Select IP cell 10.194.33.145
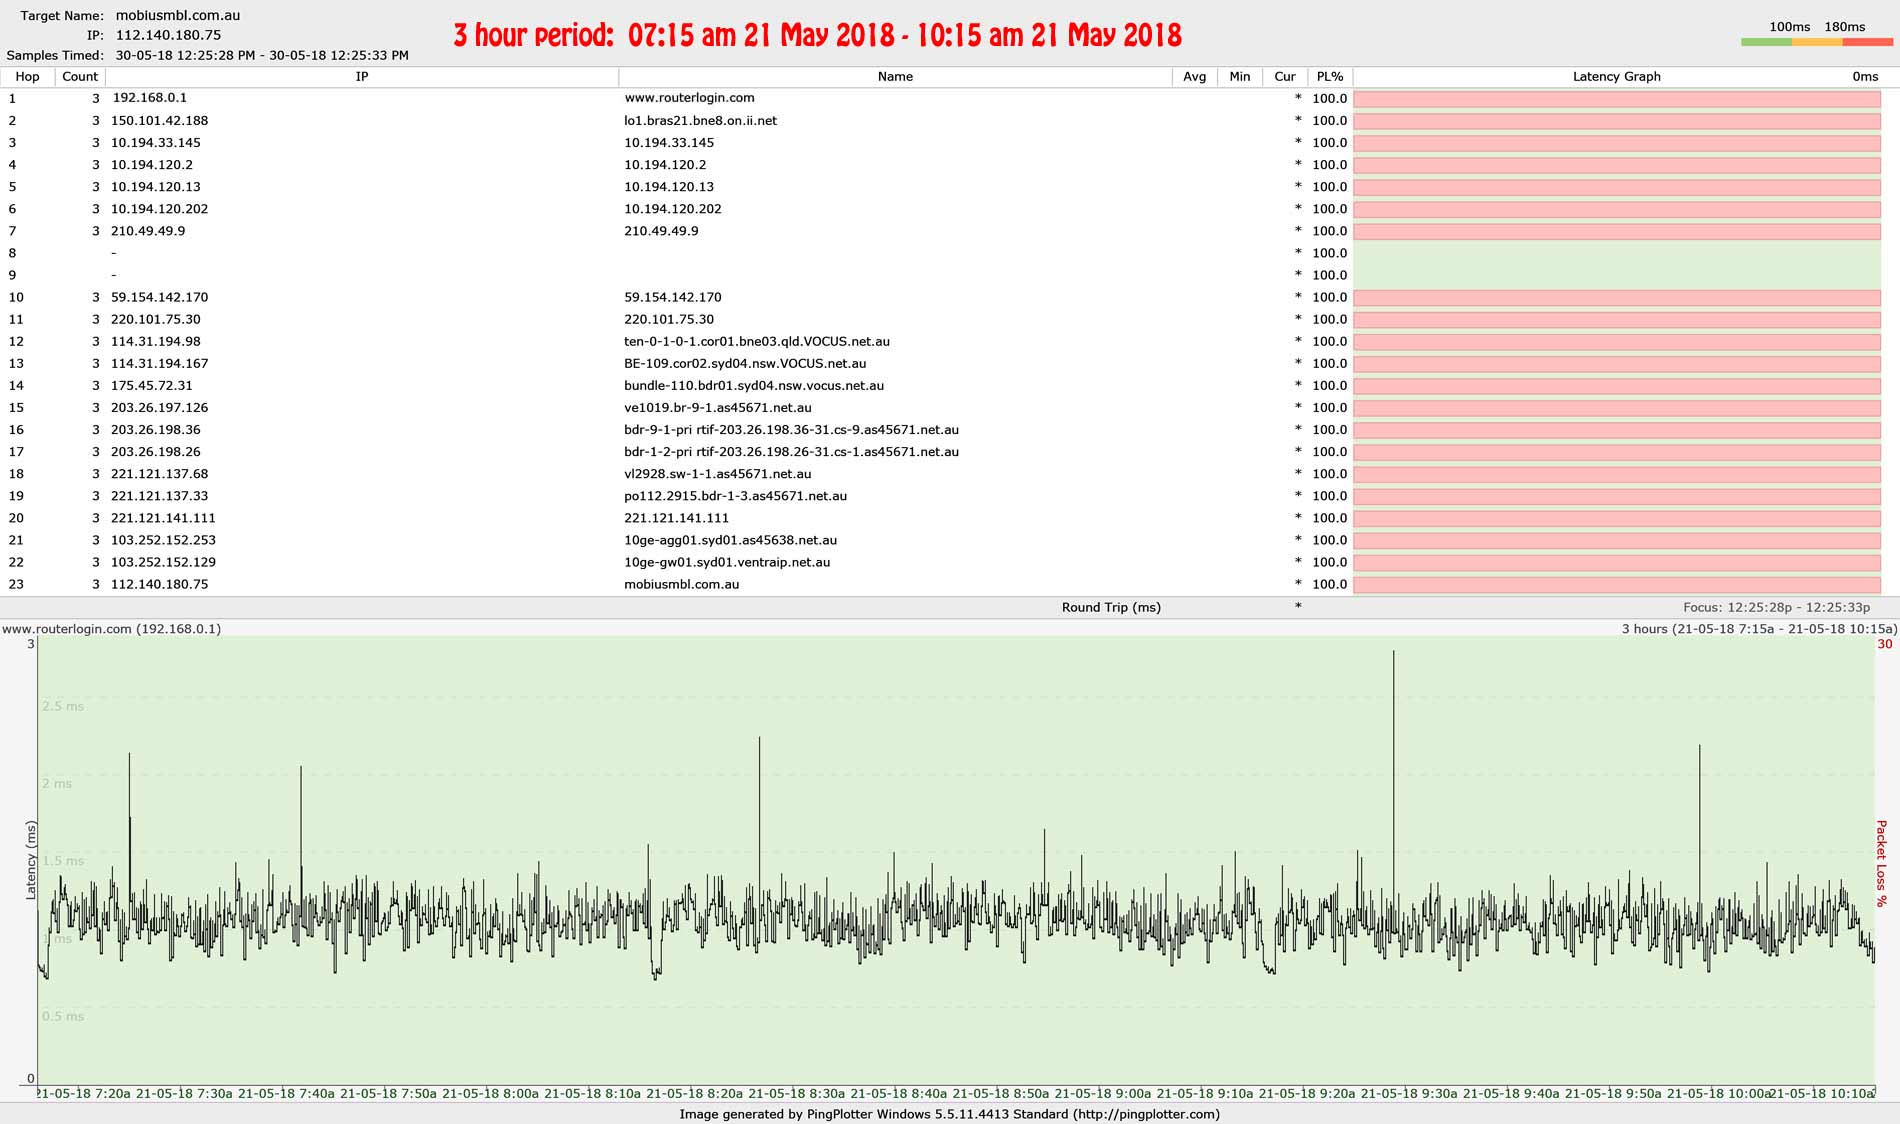 point(156,142)
